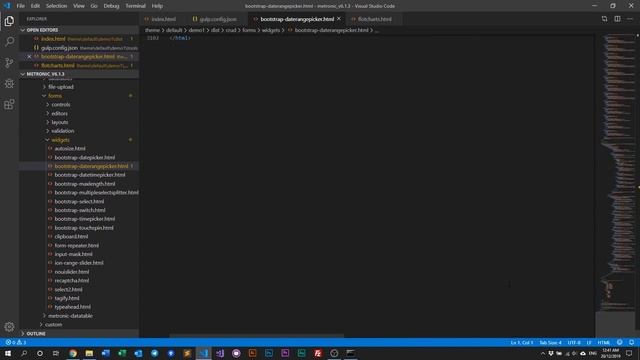Open the Explorer view in activity bar

9,21
